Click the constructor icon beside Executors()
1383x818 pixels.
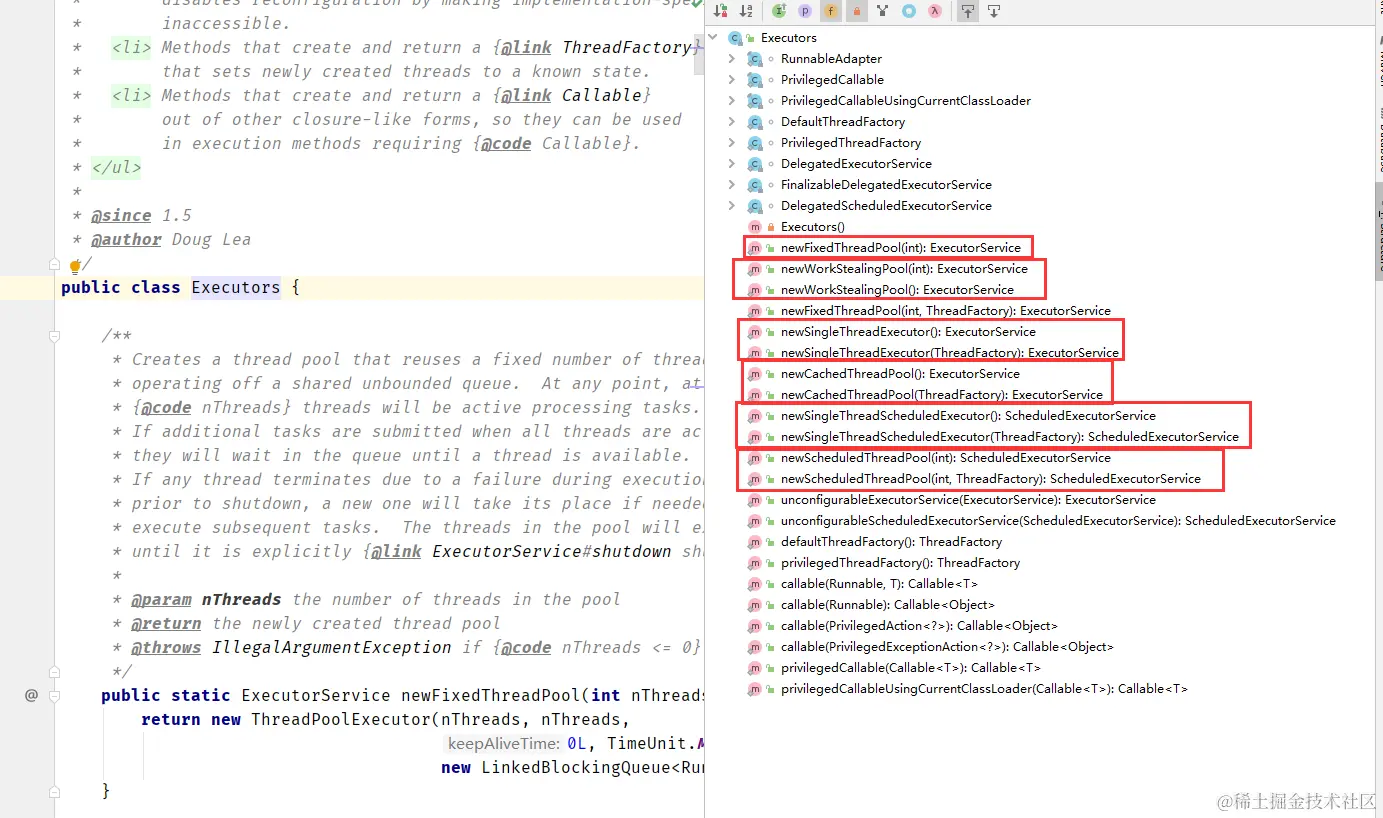(x=755, y=227)
